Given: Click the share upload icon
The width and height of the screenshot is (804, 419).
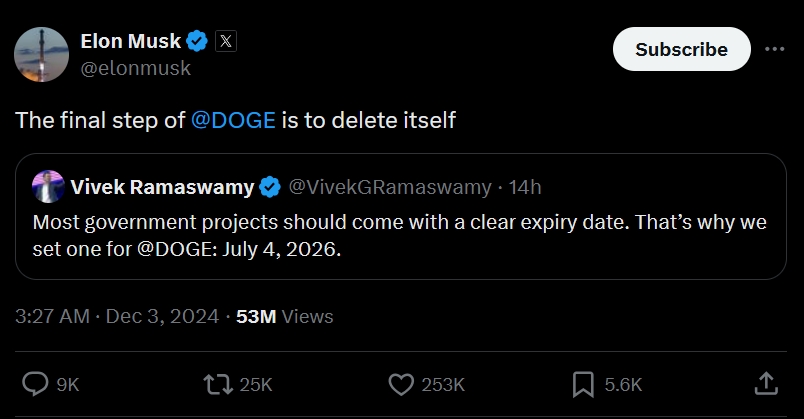Looking at the screenshot, I should pos(765,384).
